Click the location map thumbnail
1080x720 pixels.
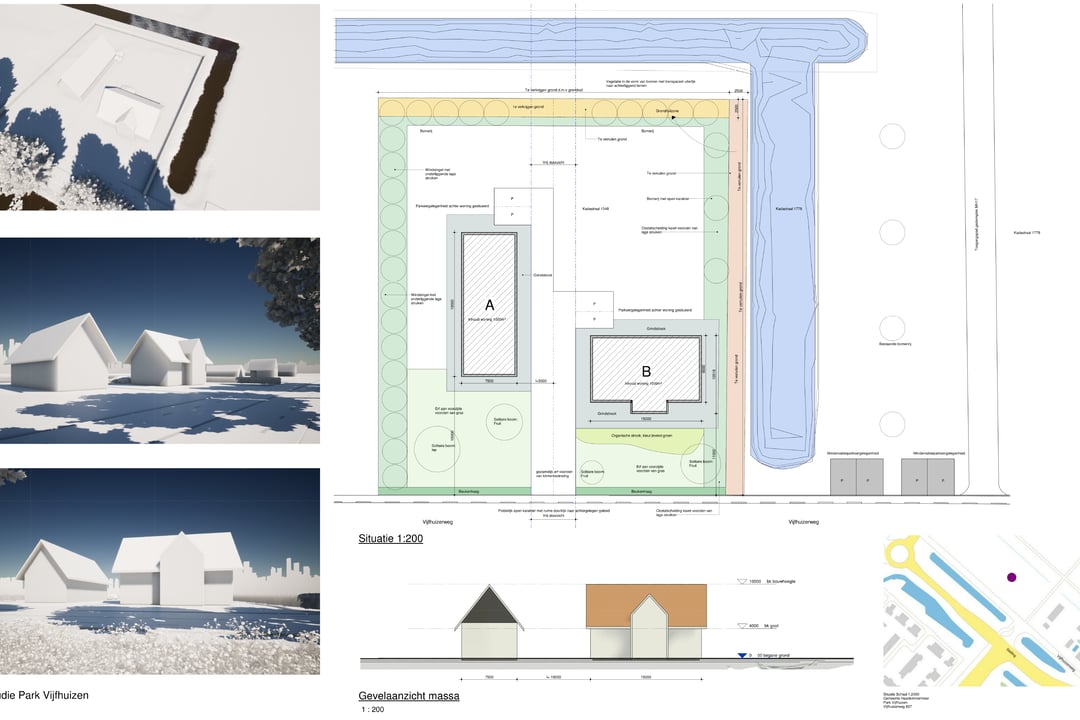click(982, 610)
